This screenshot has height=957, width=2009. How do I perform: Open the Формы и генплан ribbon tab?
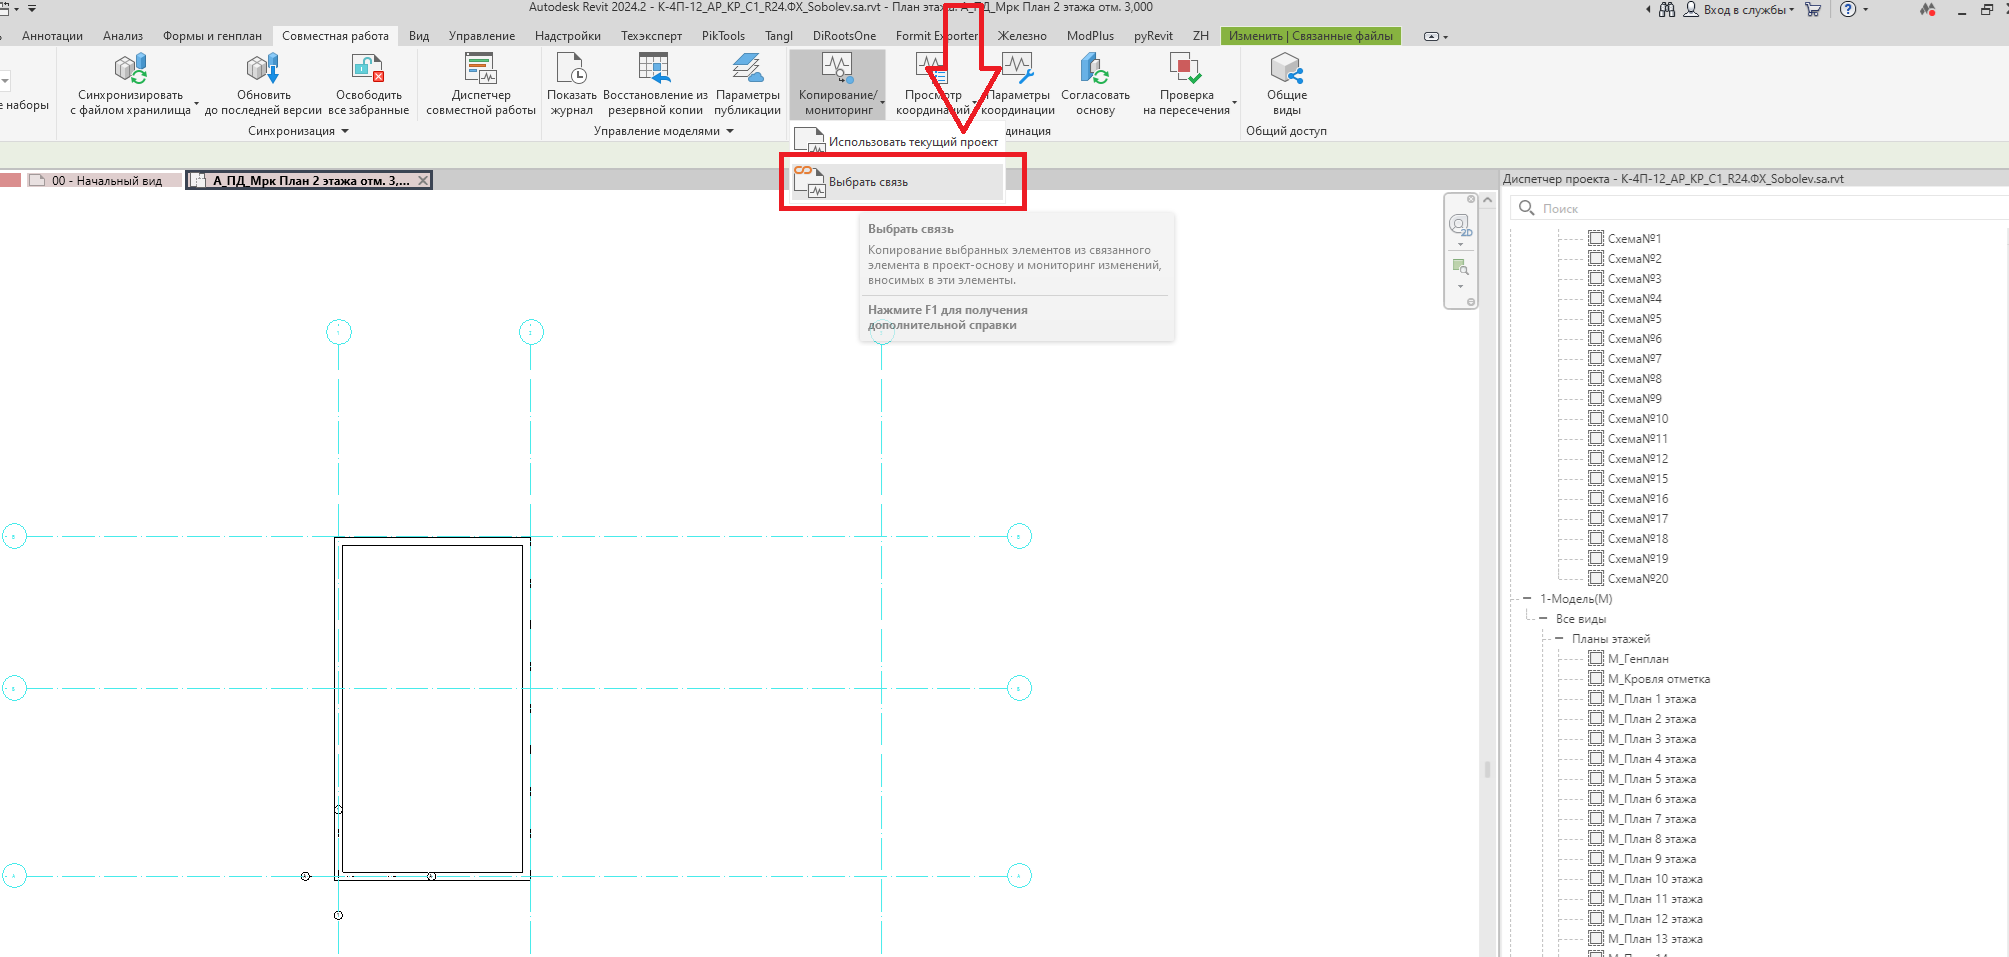(x=212, y=36)
